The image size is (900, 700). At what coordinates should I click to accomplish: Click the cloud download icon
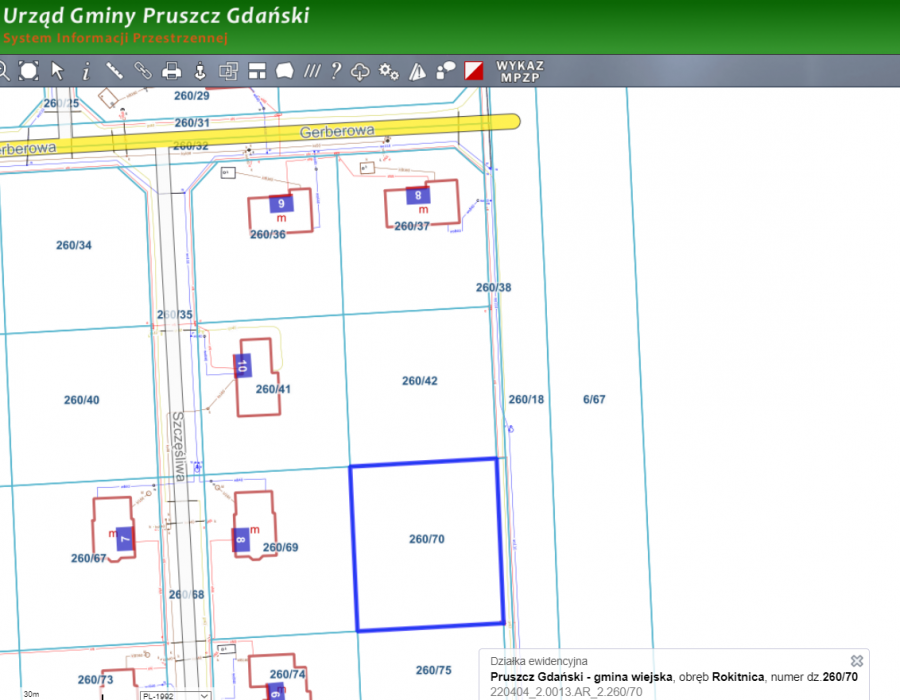click(361, 70)
